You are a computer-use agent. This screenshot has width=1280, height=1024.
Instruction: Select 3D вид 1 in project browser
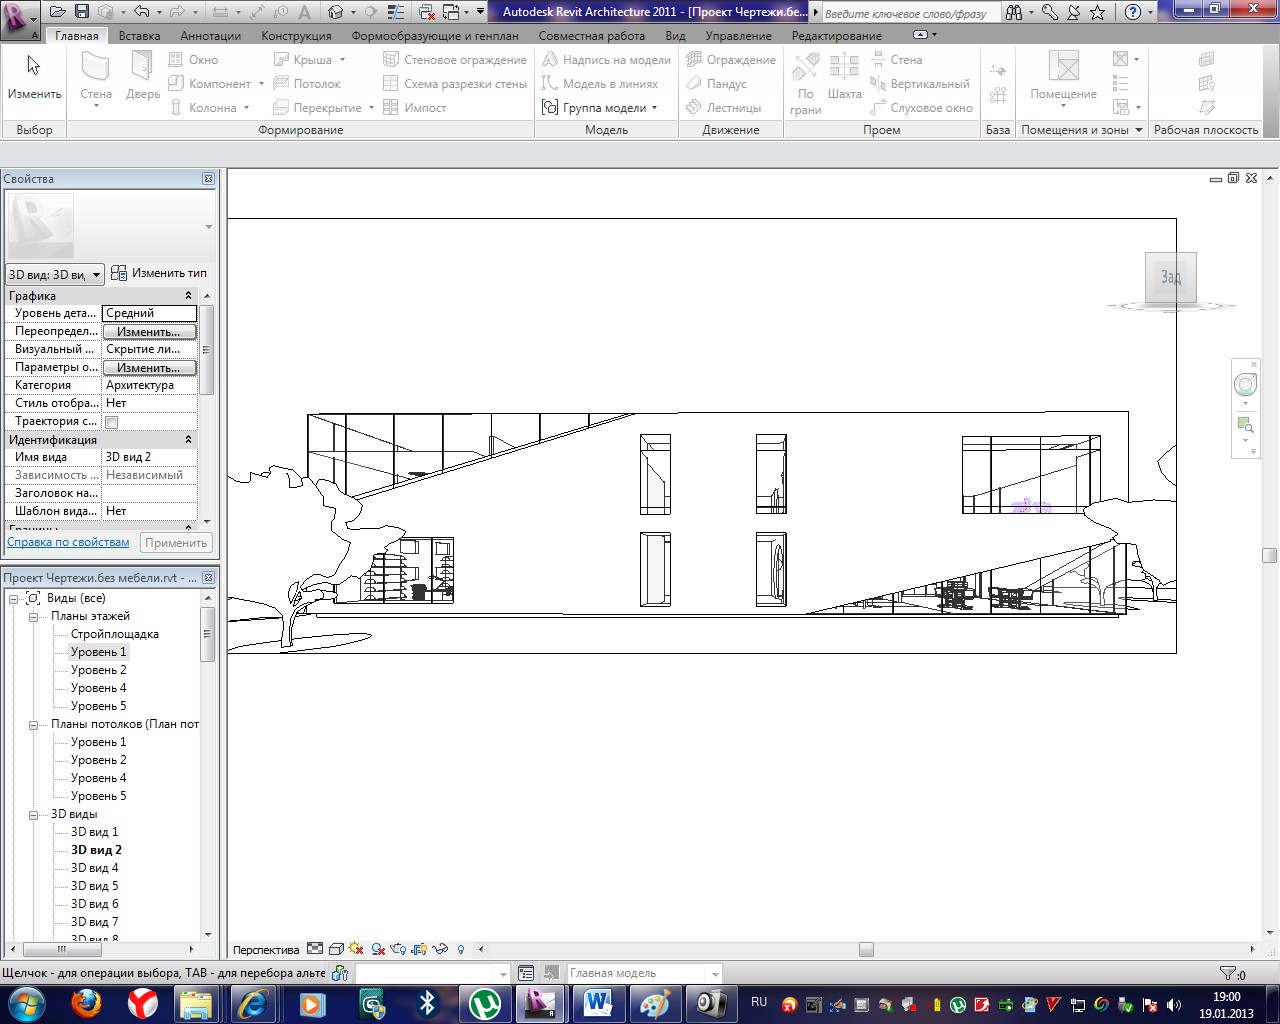pos(94,832)
